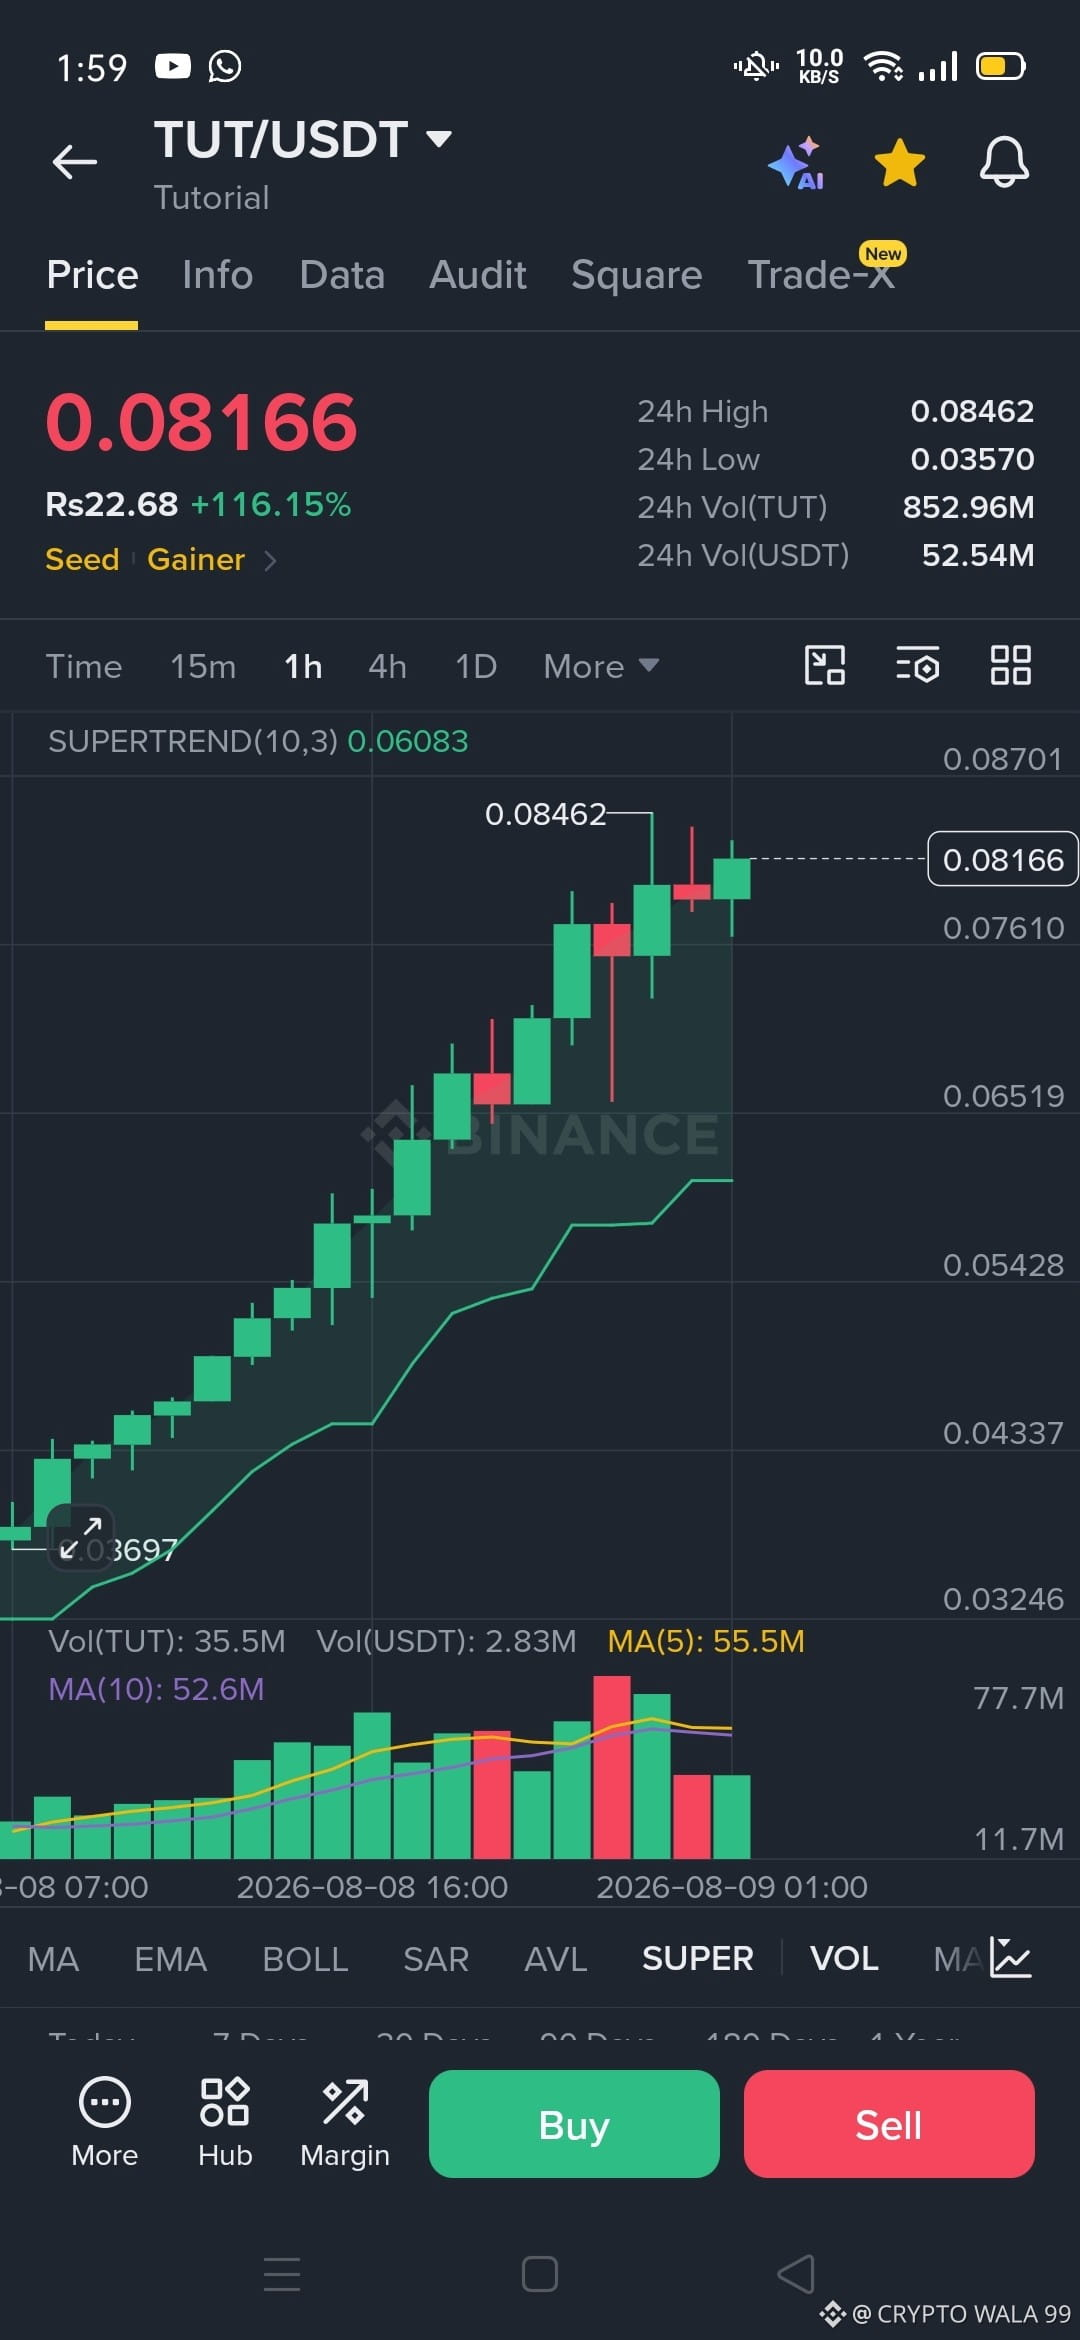Tap the Gainer chevron arrow
Image resolution: width=1080 pixels, height=2340 pixels.
tap(270, 560)
